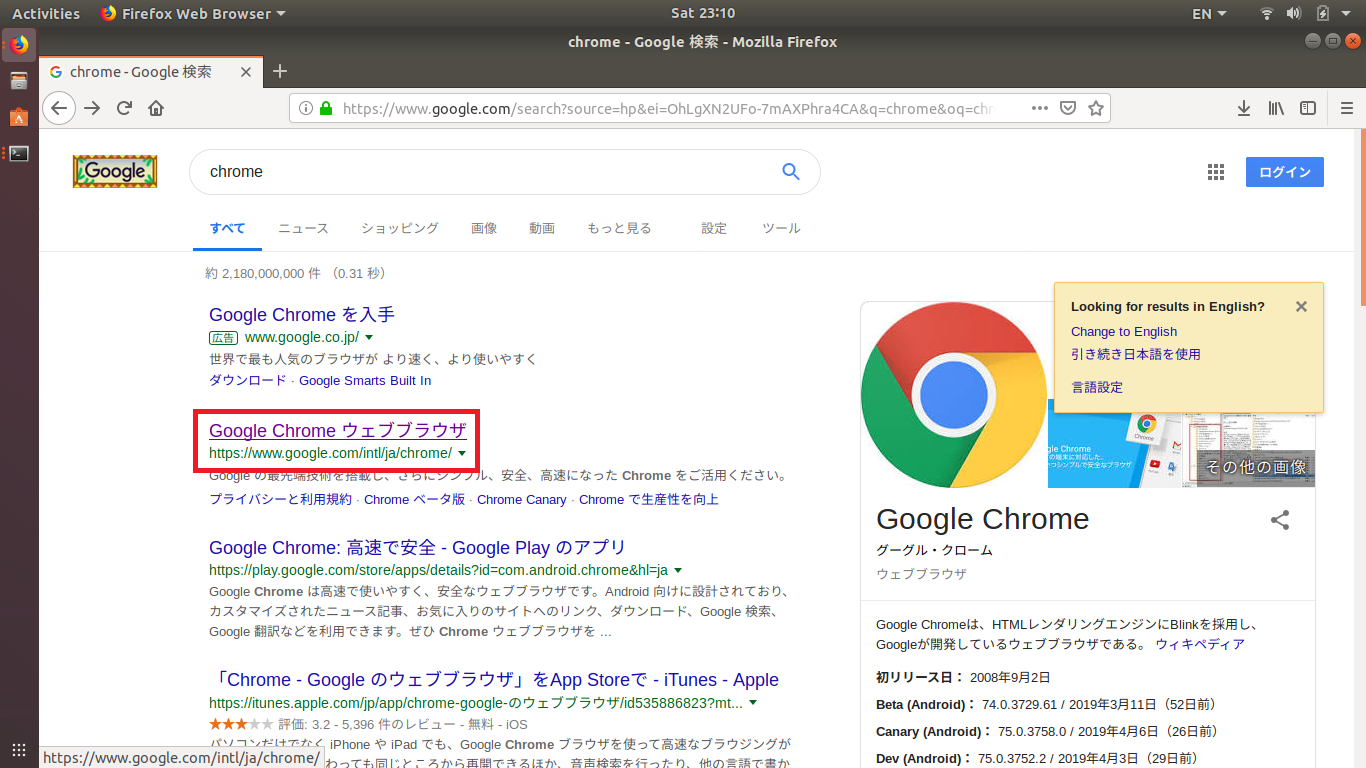Screen dimensions: 1366x768
Task: Open the page actions three-dot menu
Action: click(1040, 108)
